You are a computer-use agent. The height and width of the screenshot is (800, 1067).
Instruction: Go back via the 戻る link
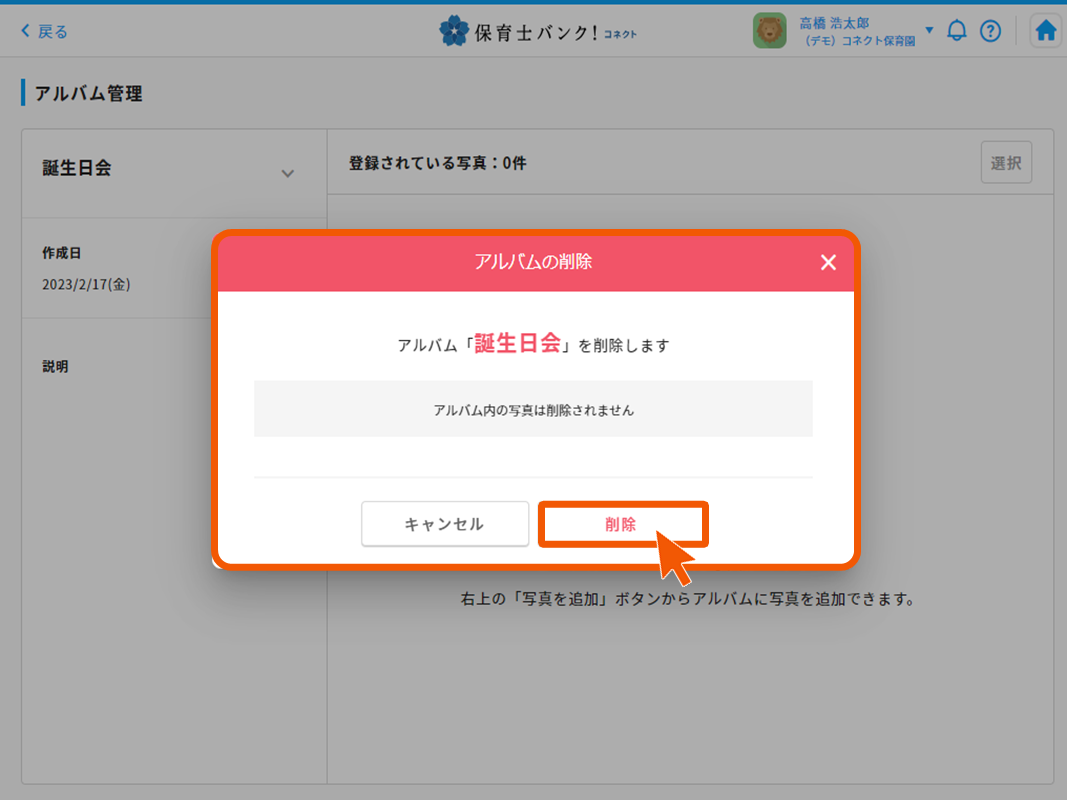coord(46,31)
